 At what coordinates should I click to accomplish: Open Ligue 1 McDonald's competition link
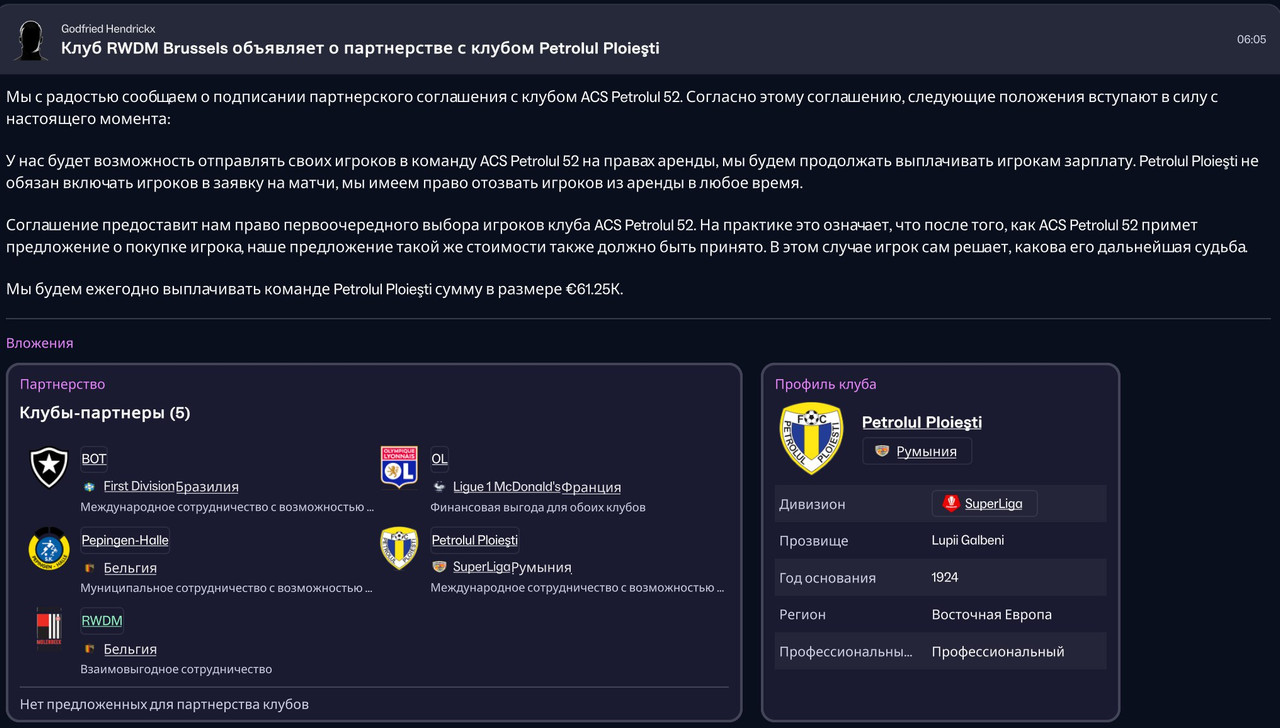(506, 487)
